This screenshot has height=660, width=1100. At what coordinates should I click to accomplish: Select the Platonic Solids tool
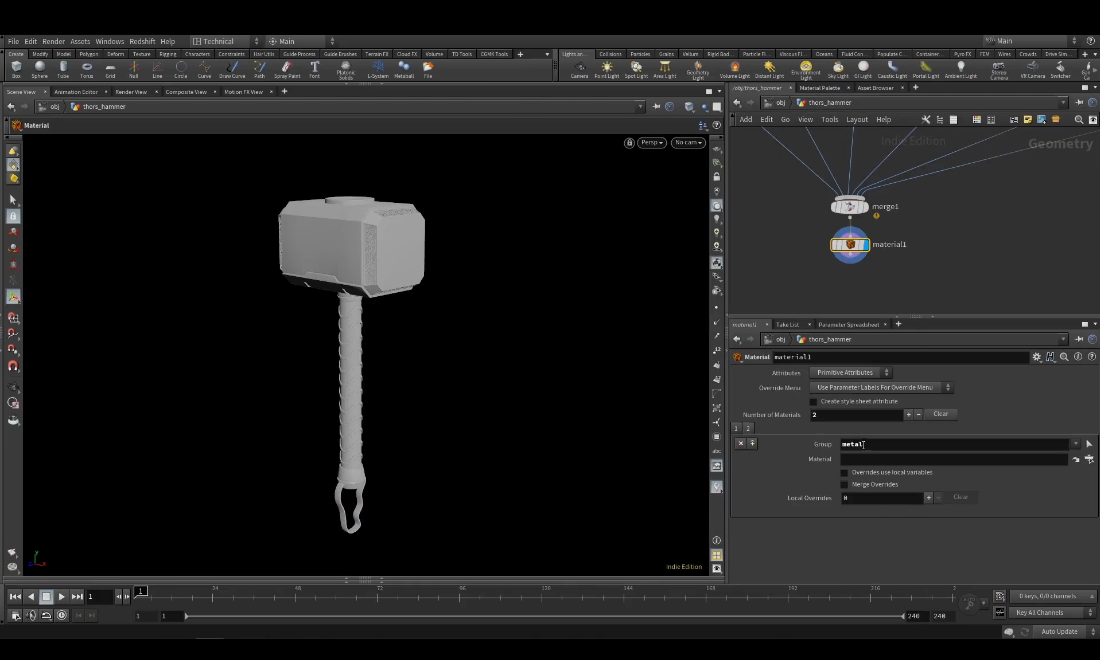pos(345,68)
